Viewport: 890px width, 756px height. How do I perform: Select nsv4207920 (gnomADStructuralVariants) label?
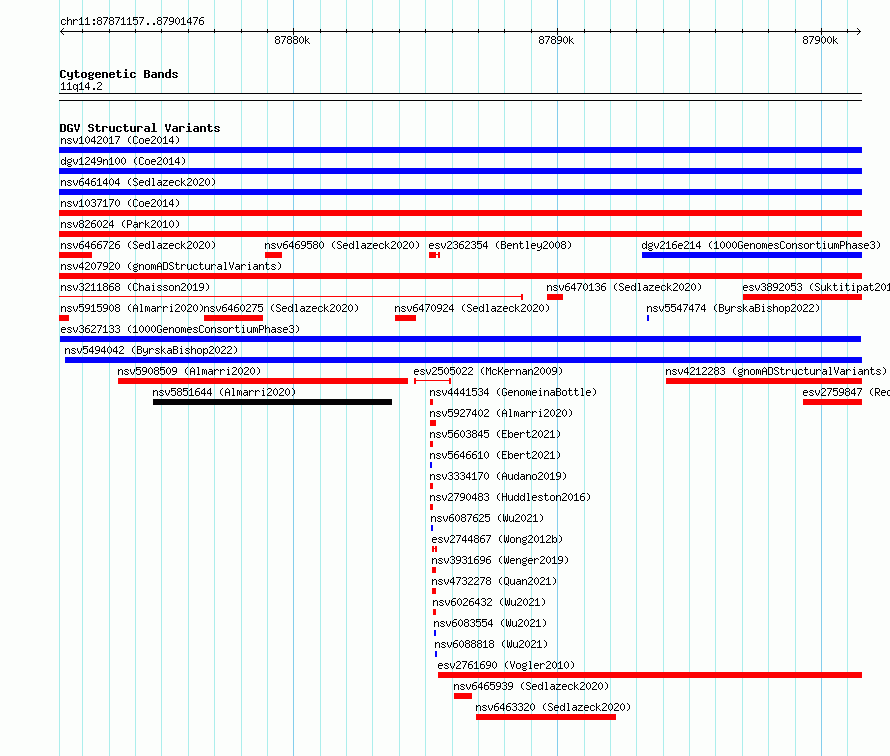[171, 266]
